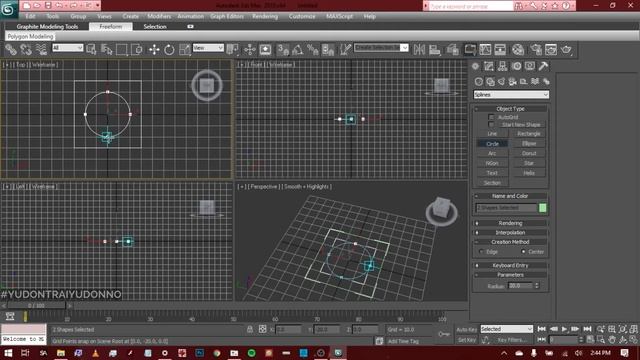Open the Splines category dropdown

point(511,95)
